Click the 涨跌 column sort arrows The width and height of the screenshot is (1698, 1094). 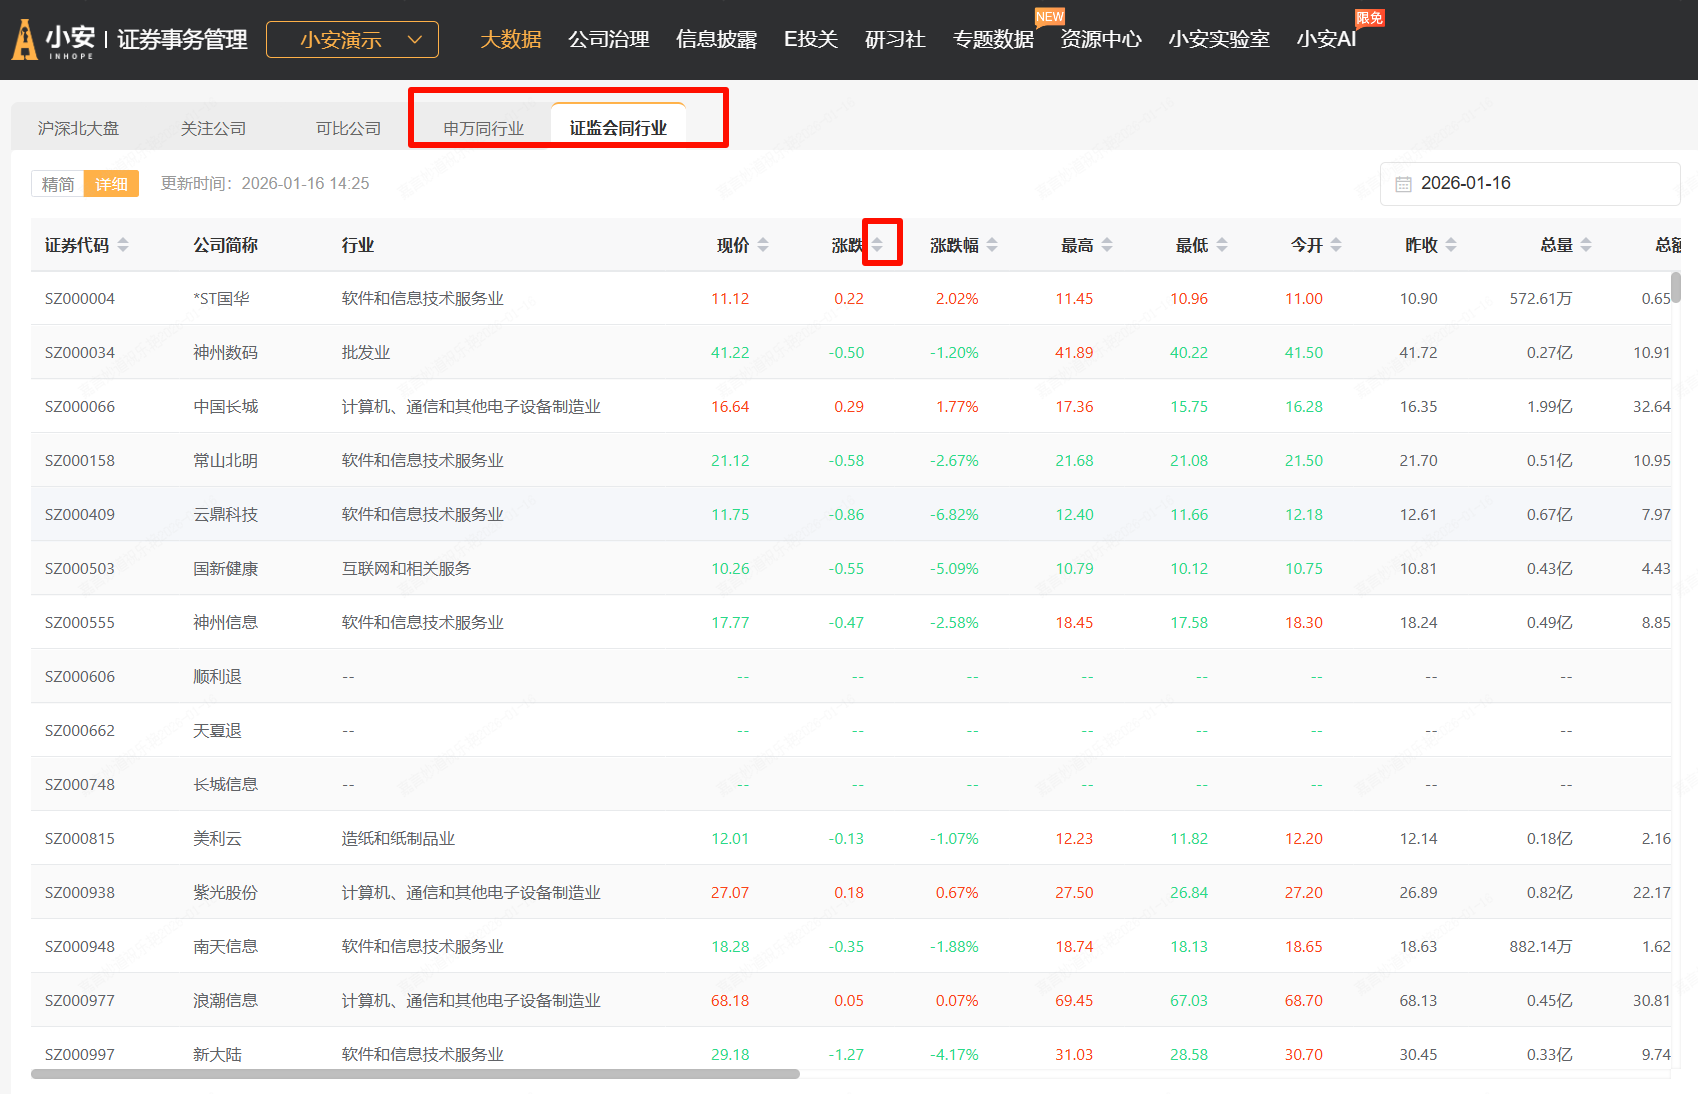877,245
